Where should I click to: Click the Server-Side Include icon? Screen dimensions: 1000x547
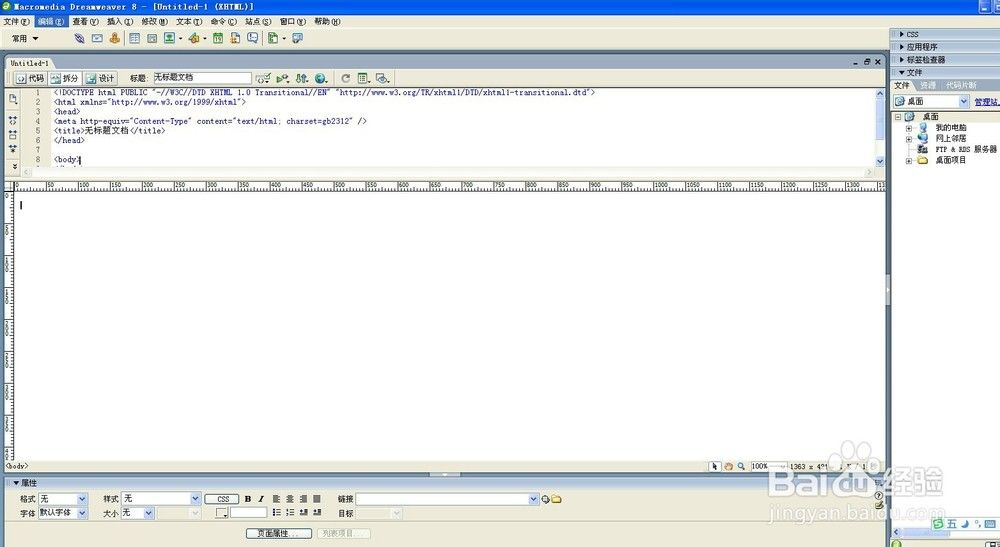[x=235, y=38]
